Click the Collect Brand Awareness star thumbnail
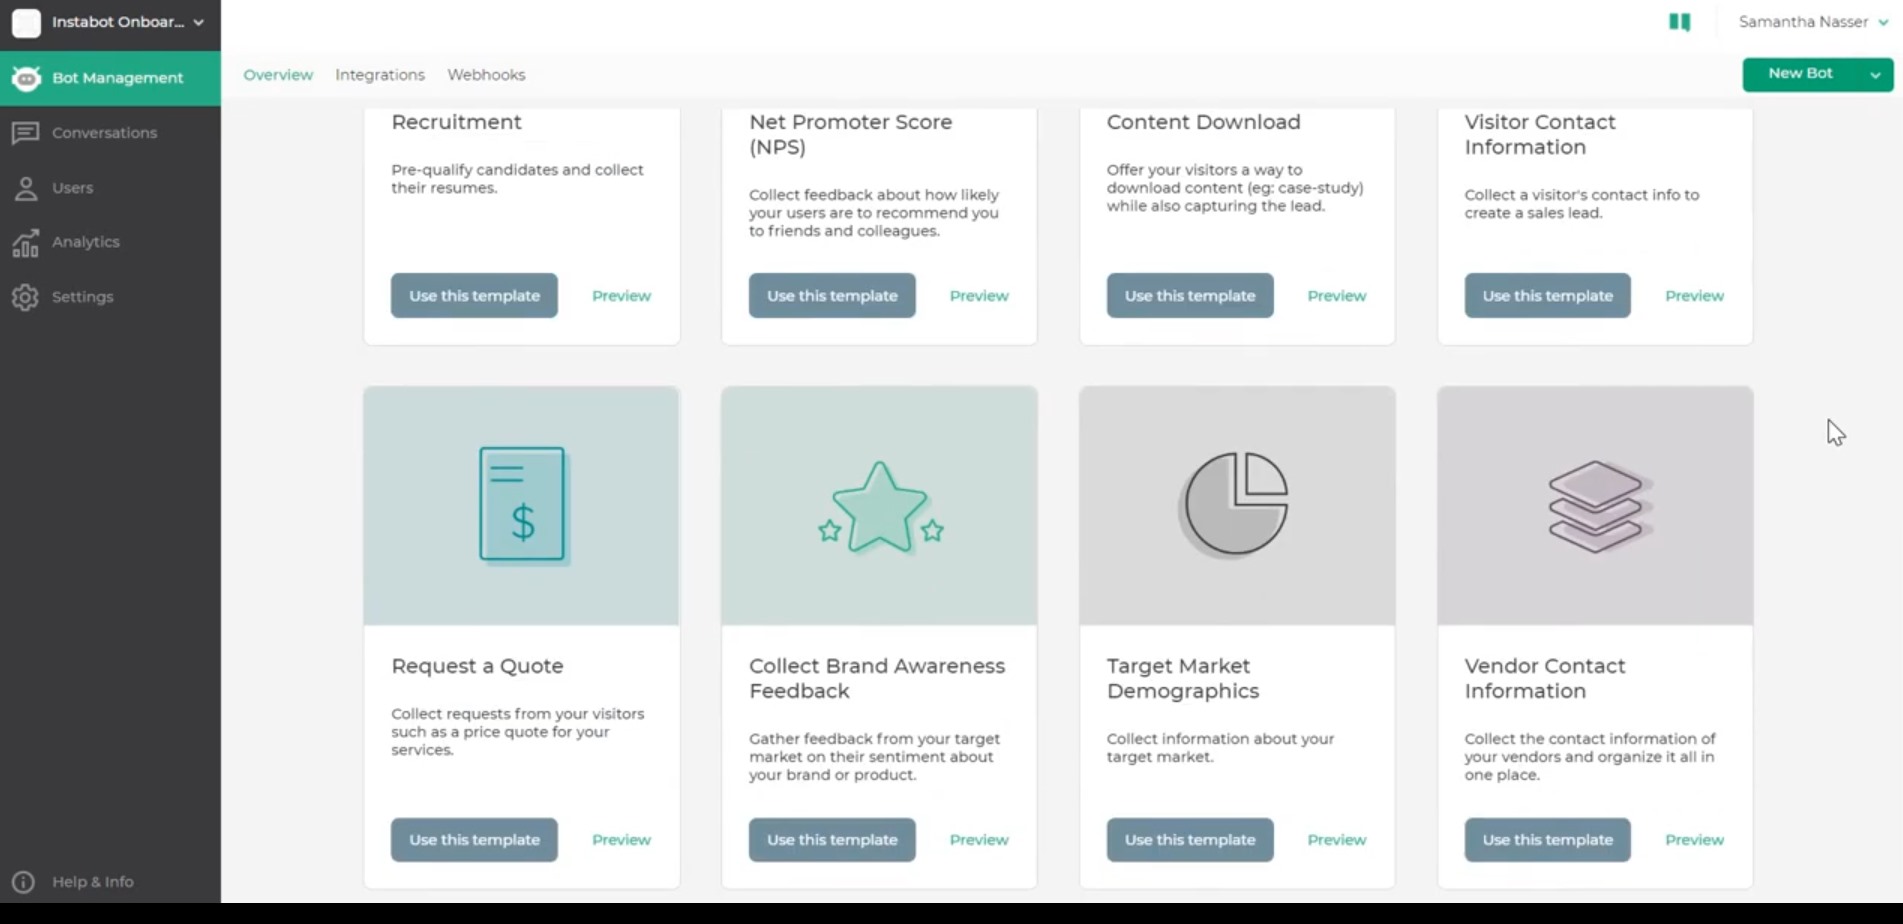 pos(879,506)
